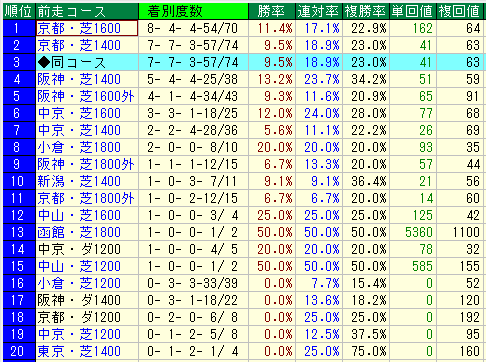
Task: Click the 複回値 column header
Action: 460,11
